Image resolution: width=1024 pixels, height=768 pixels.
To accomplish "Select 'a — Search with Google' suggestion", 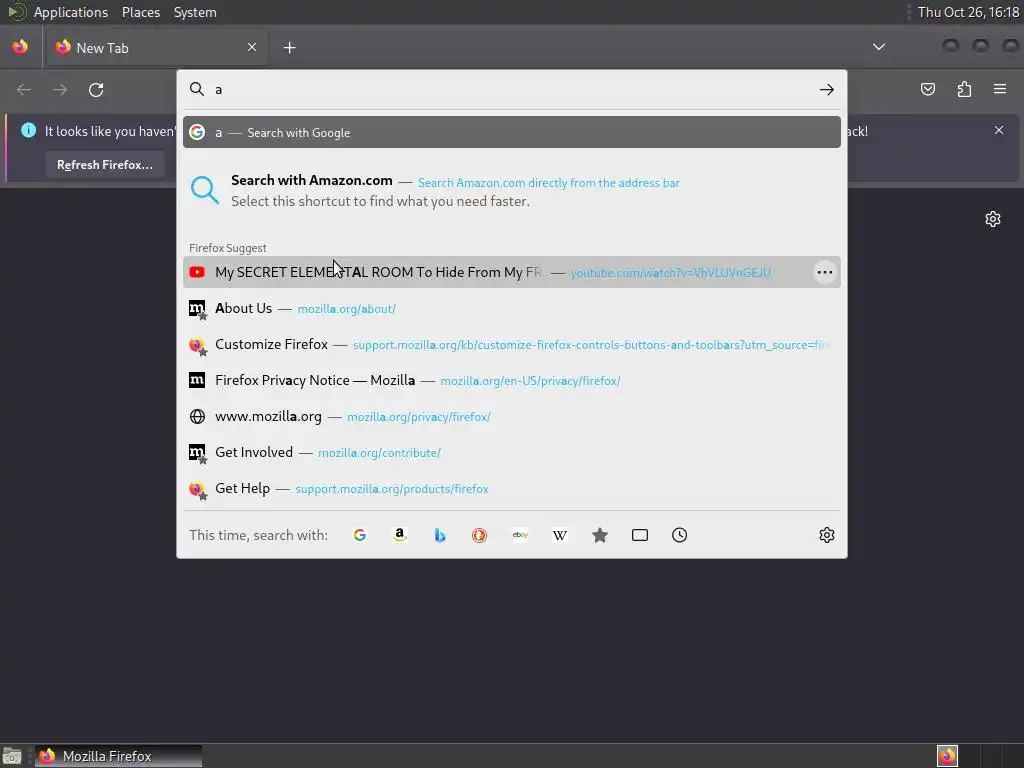I will (511, 133).
